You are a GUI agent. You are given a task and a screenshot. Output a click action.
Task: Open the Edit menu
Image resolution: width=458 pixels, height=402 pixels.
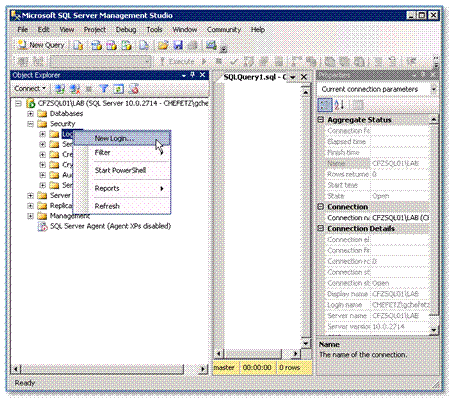point(43,30)
